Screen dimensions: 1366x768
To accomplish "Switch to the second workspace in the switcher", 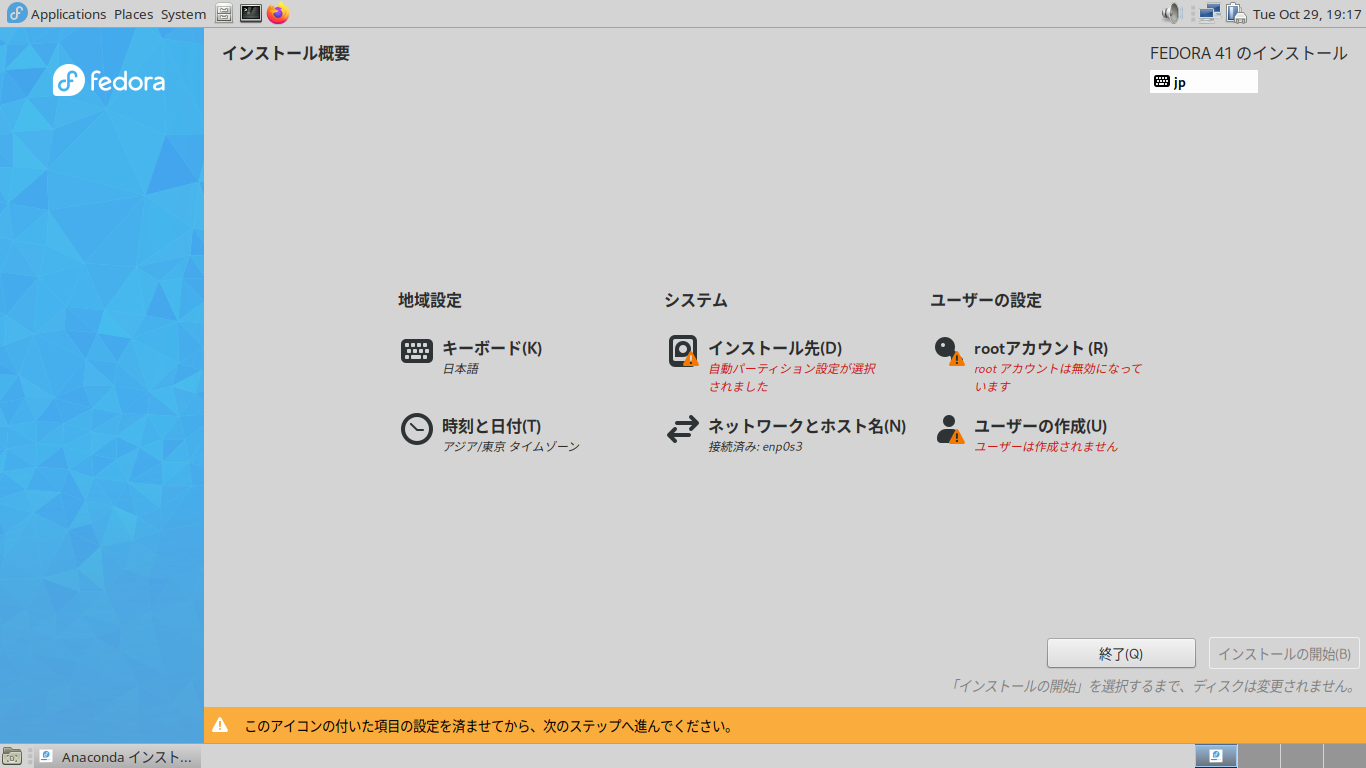I will click(1259, 756).
